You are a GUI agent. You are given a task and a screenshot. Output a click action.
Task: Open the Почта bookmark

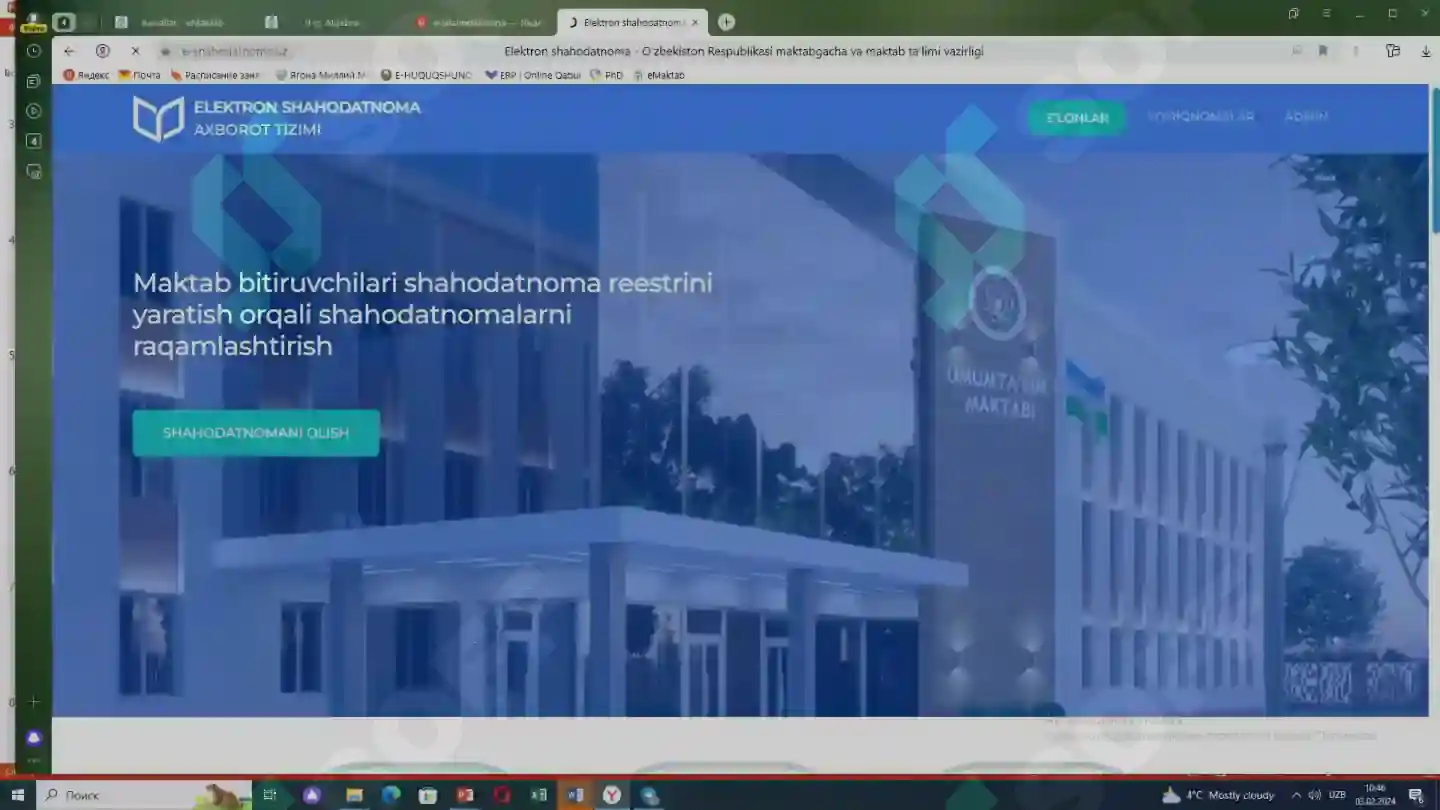(139, 75)
